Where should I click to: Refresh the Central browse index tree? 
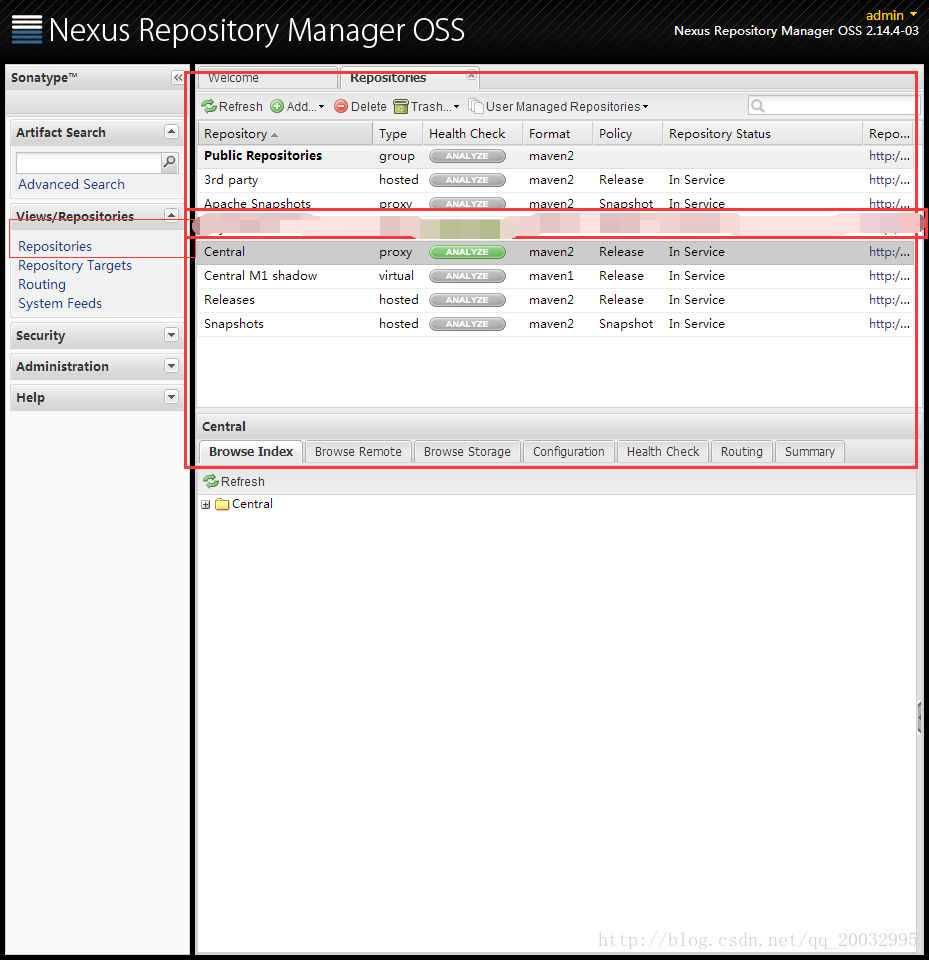coord(235,482)
